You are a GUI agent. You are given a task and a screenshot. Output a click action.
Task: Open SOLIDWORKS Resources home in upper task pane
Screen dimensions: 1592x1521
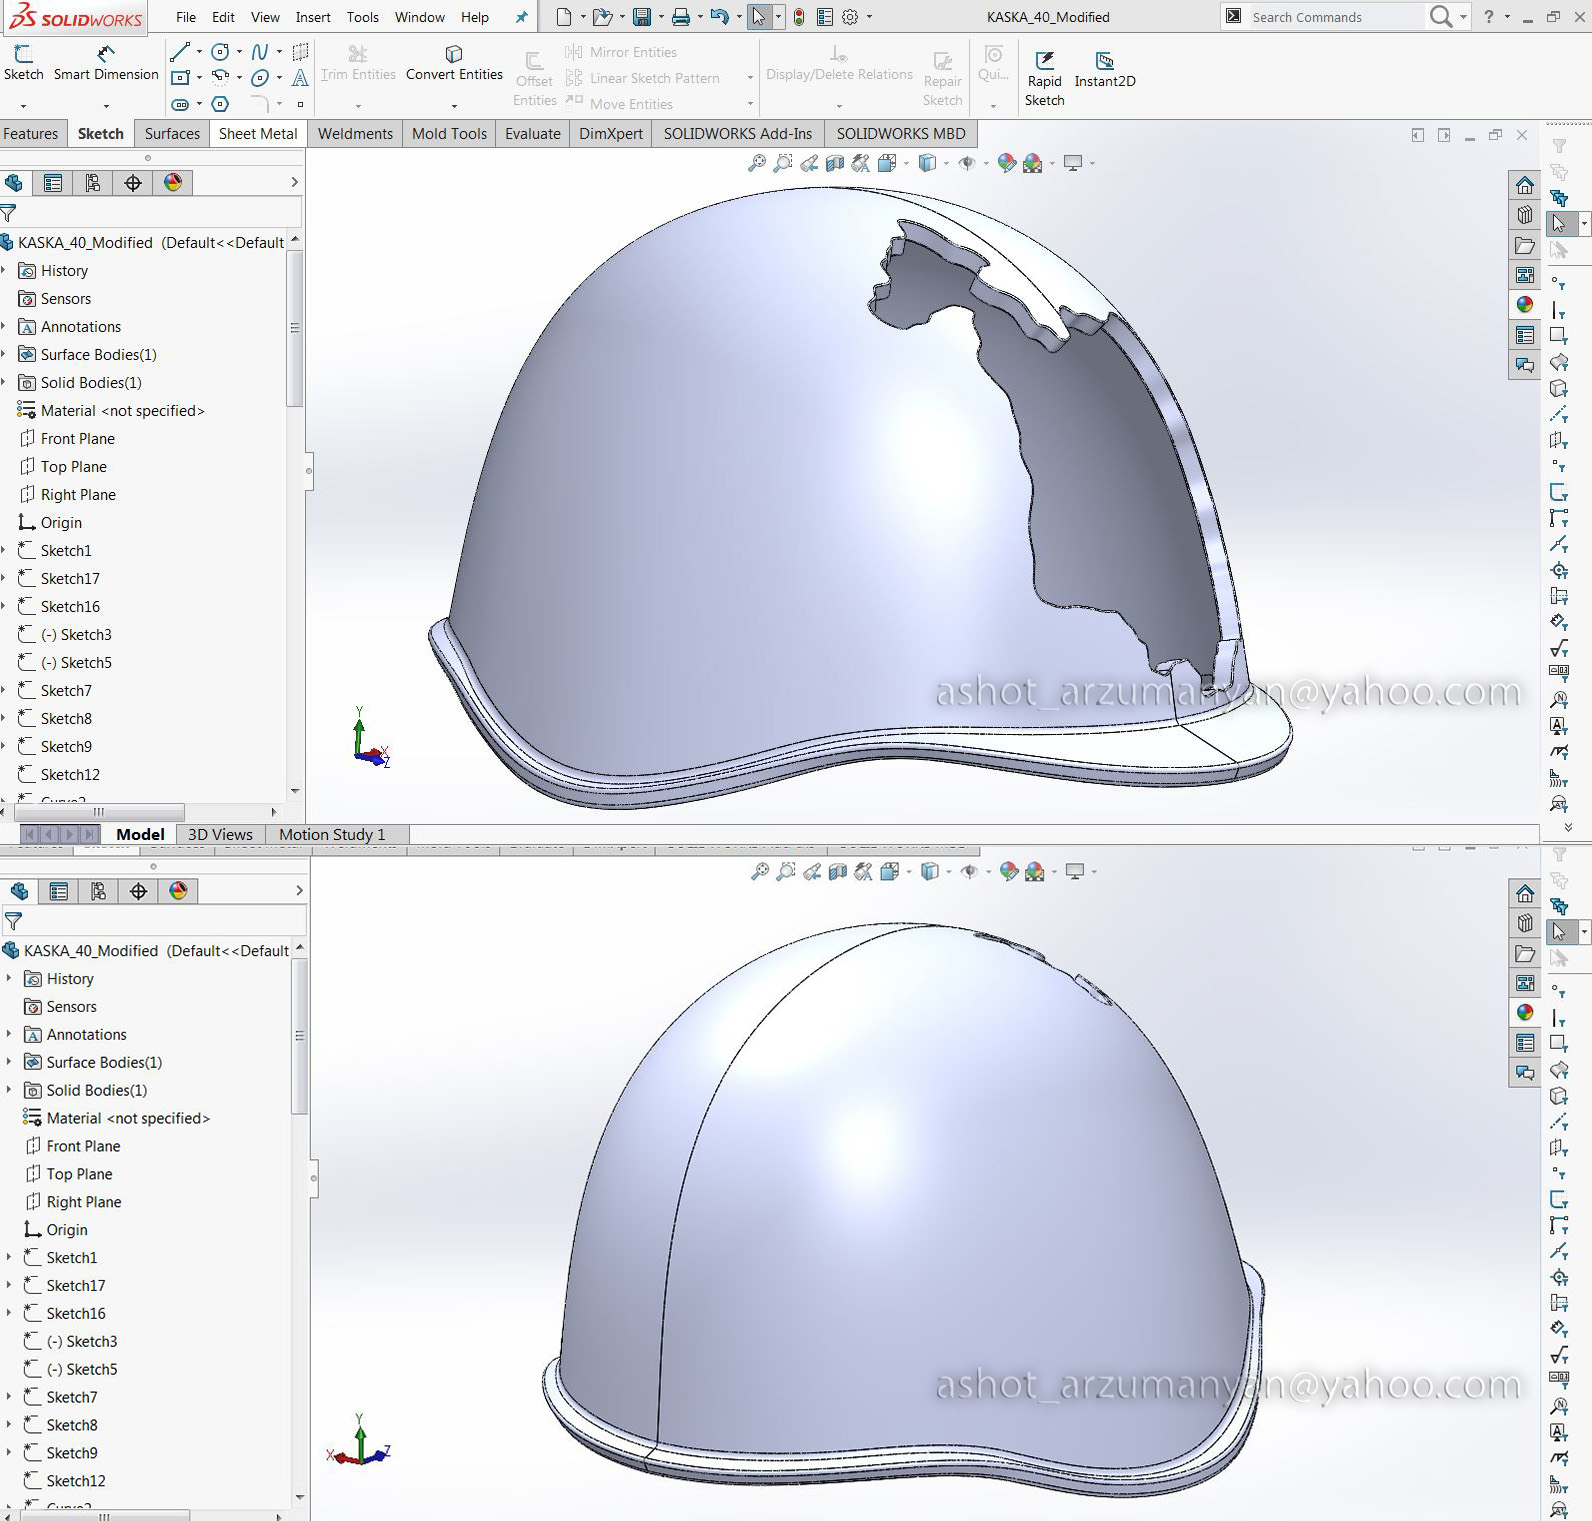[x=1525, y=185]
